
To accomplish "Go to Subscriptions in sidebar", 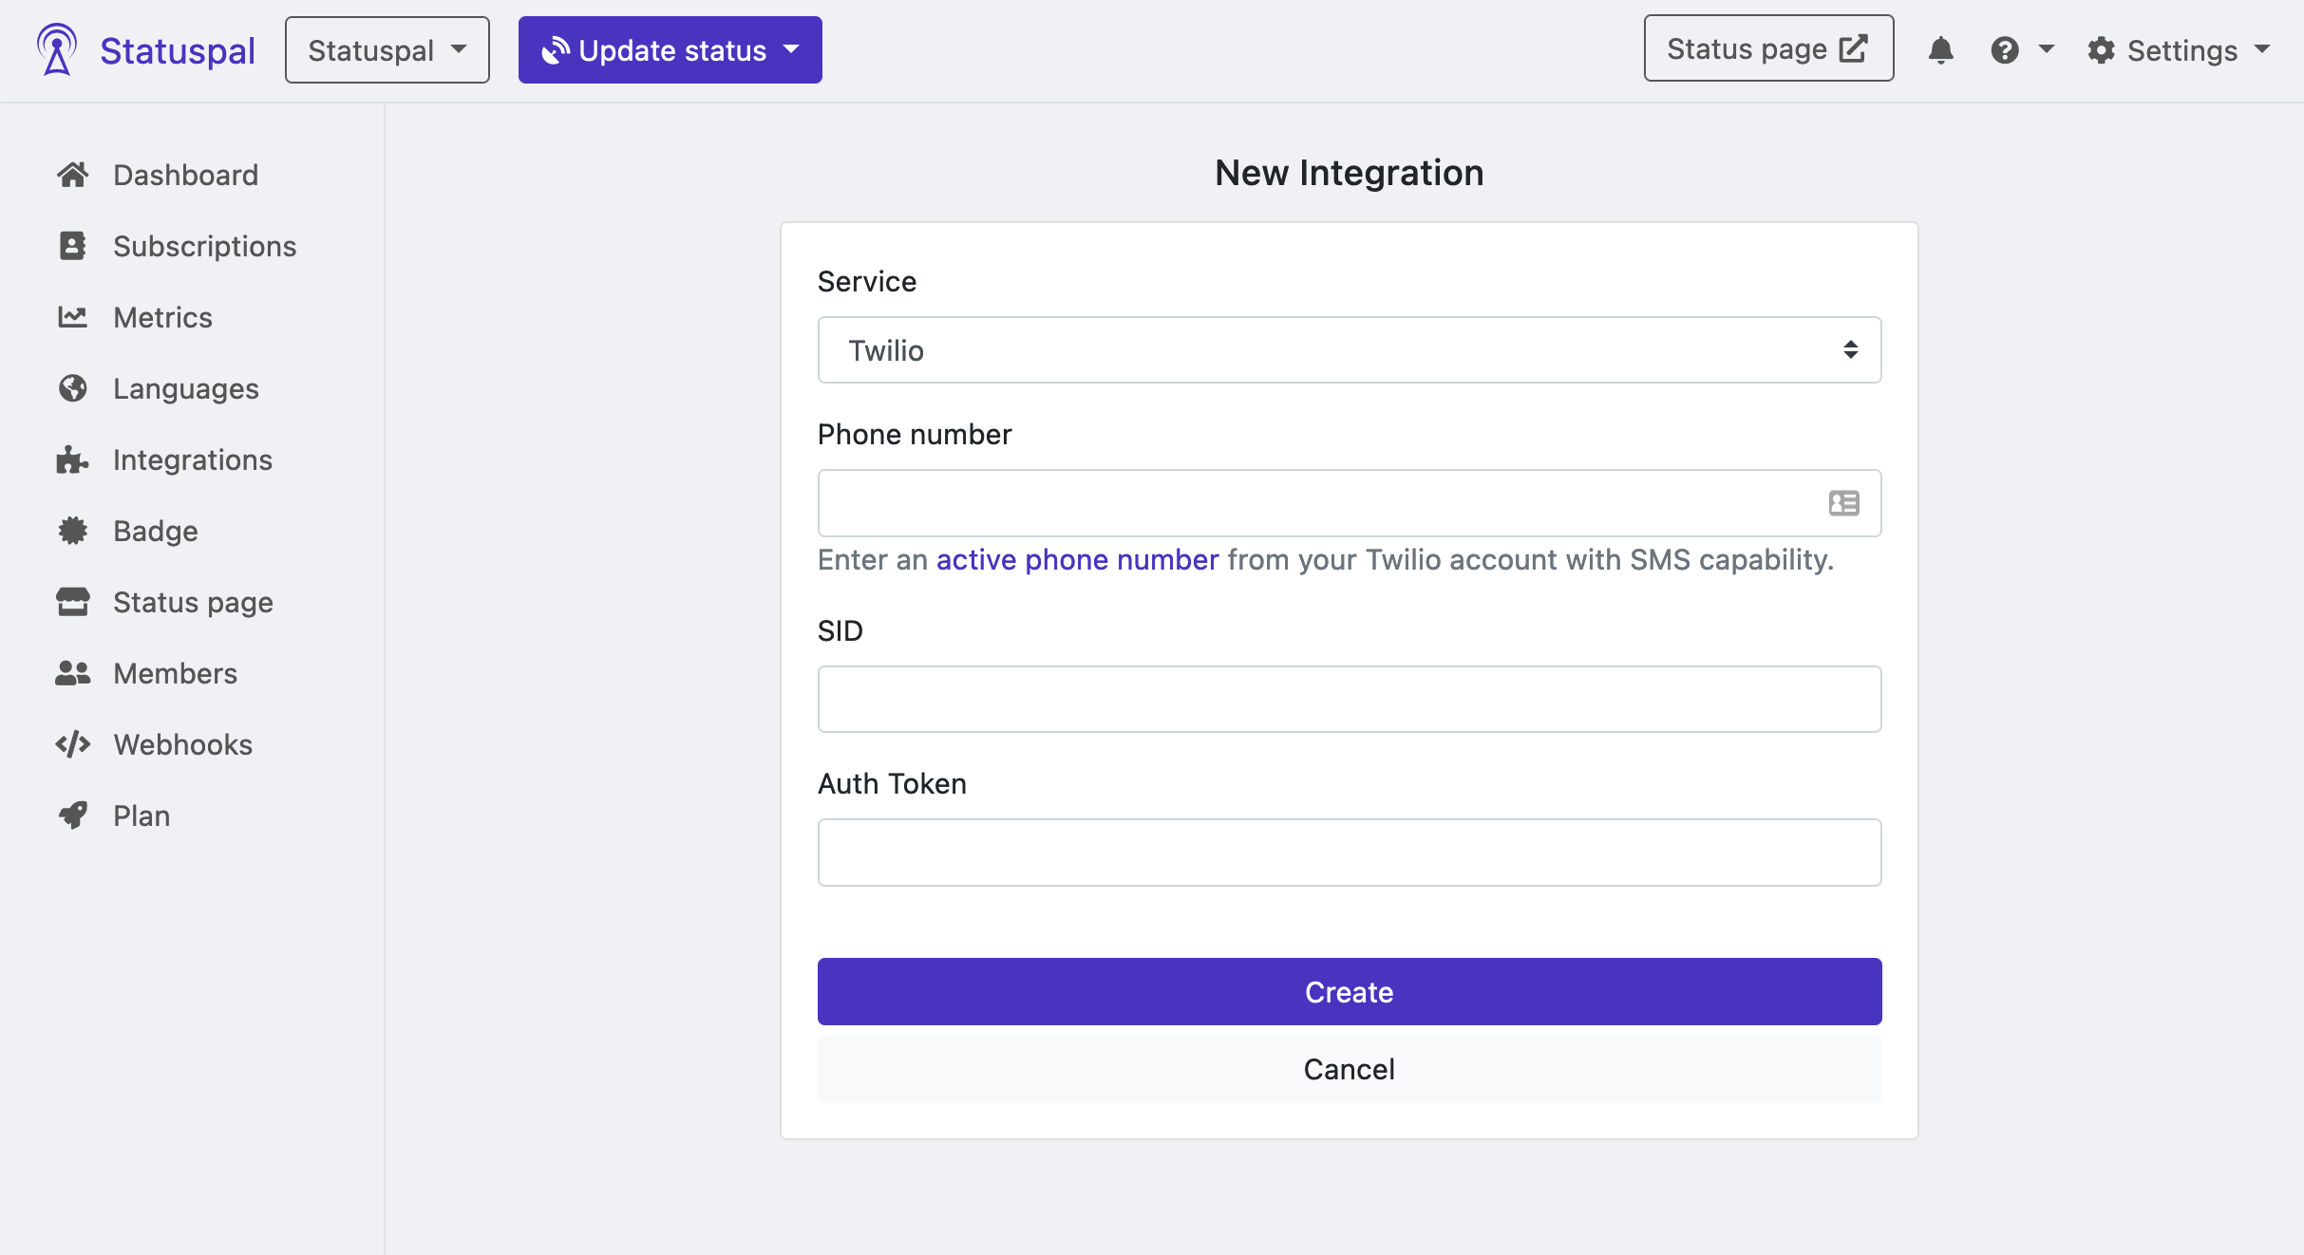I will (204, 246).
